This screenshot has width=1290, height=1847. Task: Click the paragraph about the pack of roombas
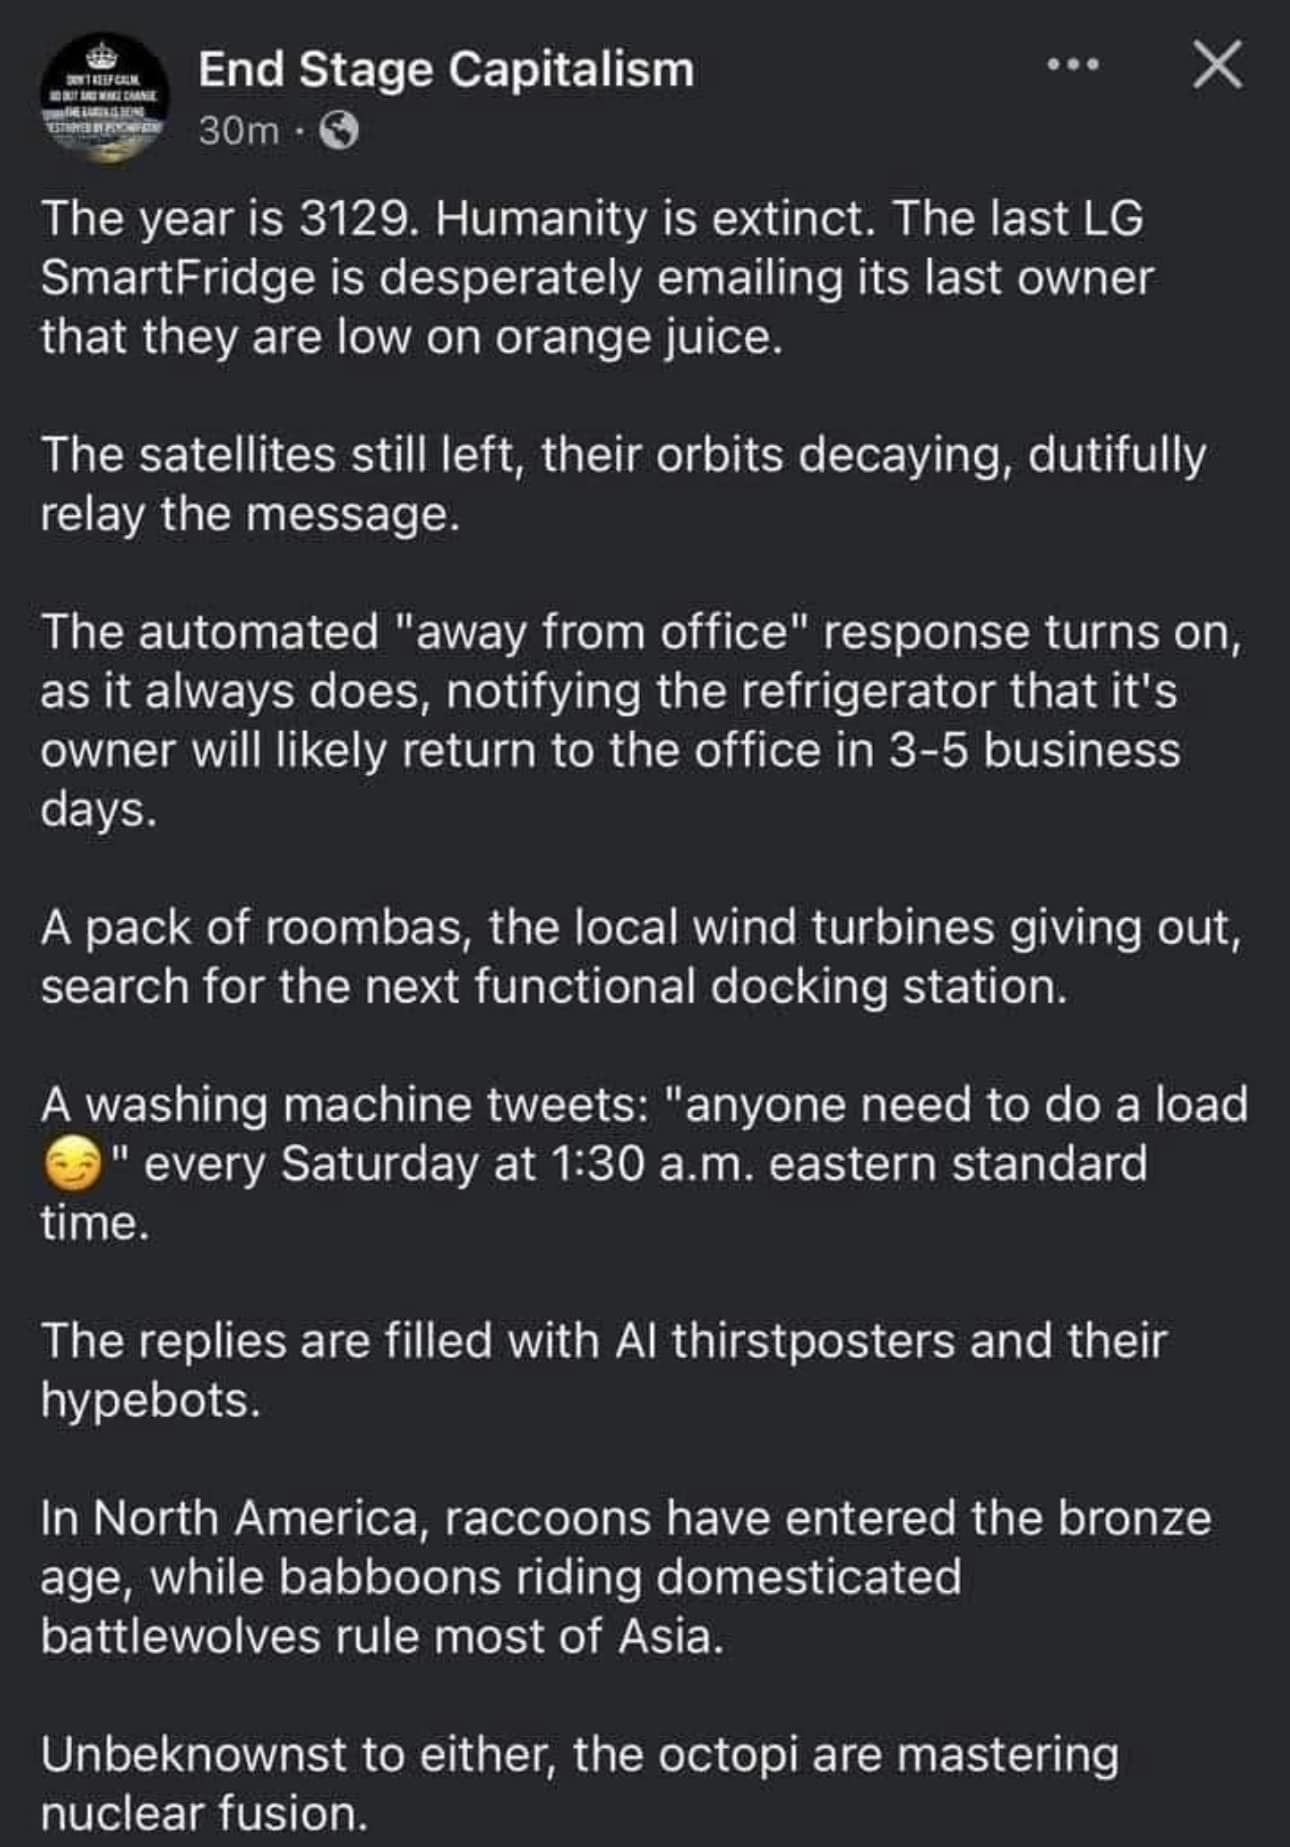(640, 957)
